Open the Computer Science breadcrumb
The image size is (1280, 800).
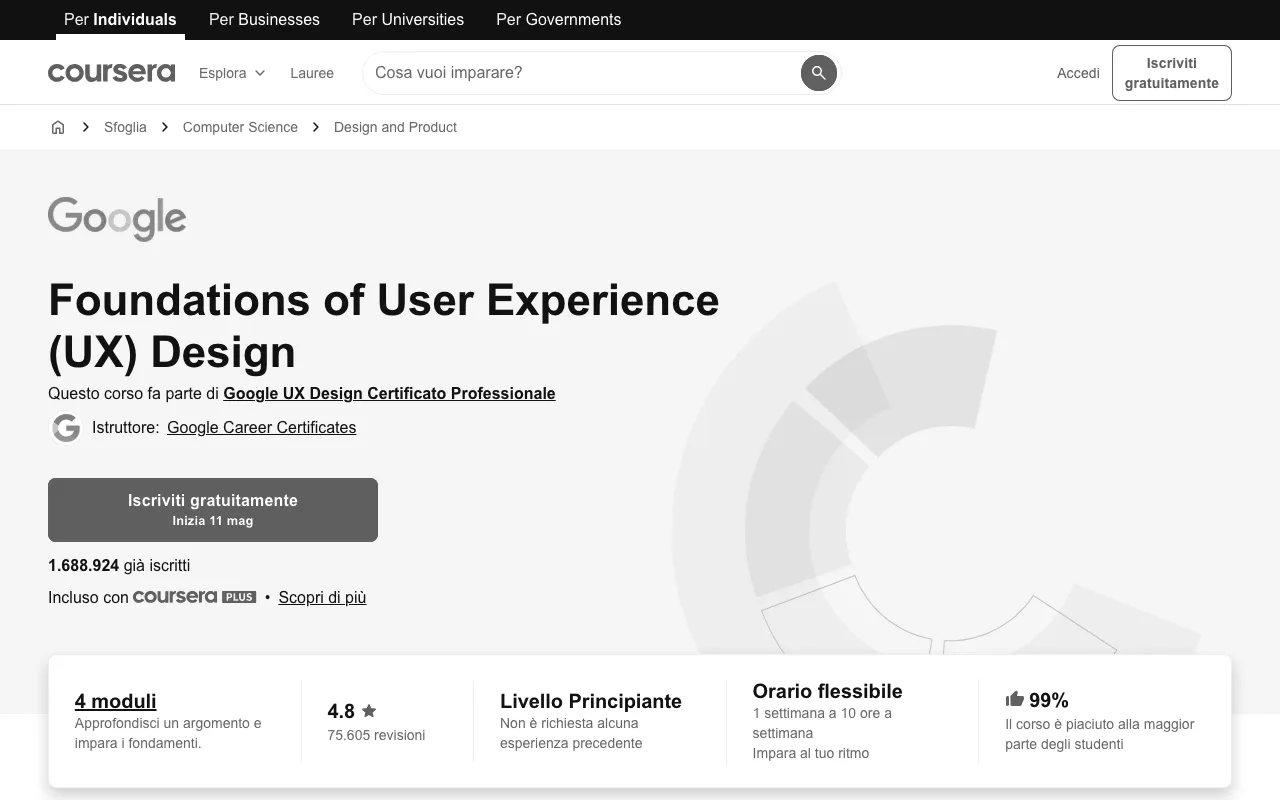tap(240, 127)
